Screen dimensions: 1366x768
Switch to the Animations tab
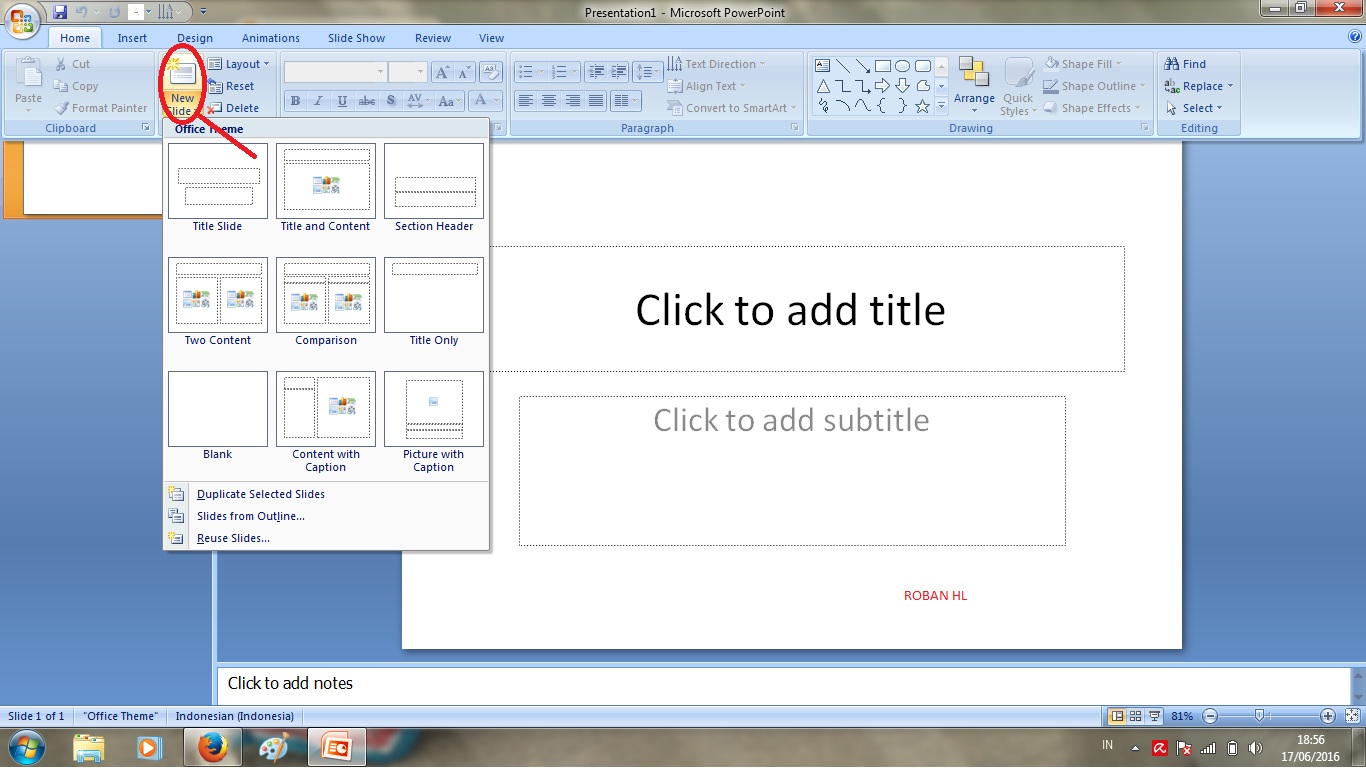[x=270, y=38]
